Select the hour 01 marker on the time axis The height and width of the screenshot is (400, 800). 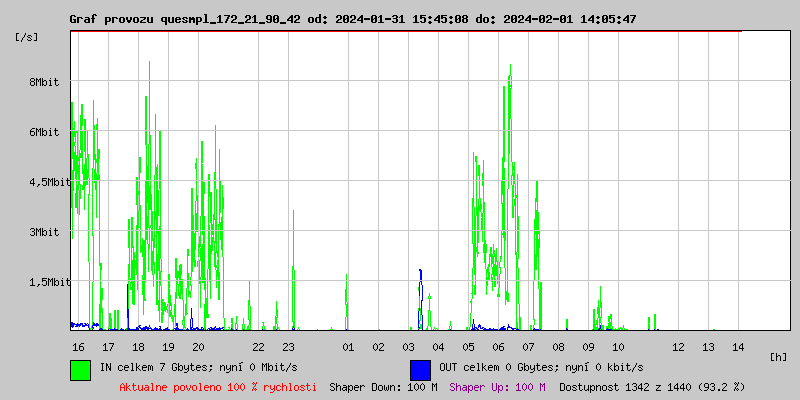coord(348,346)
